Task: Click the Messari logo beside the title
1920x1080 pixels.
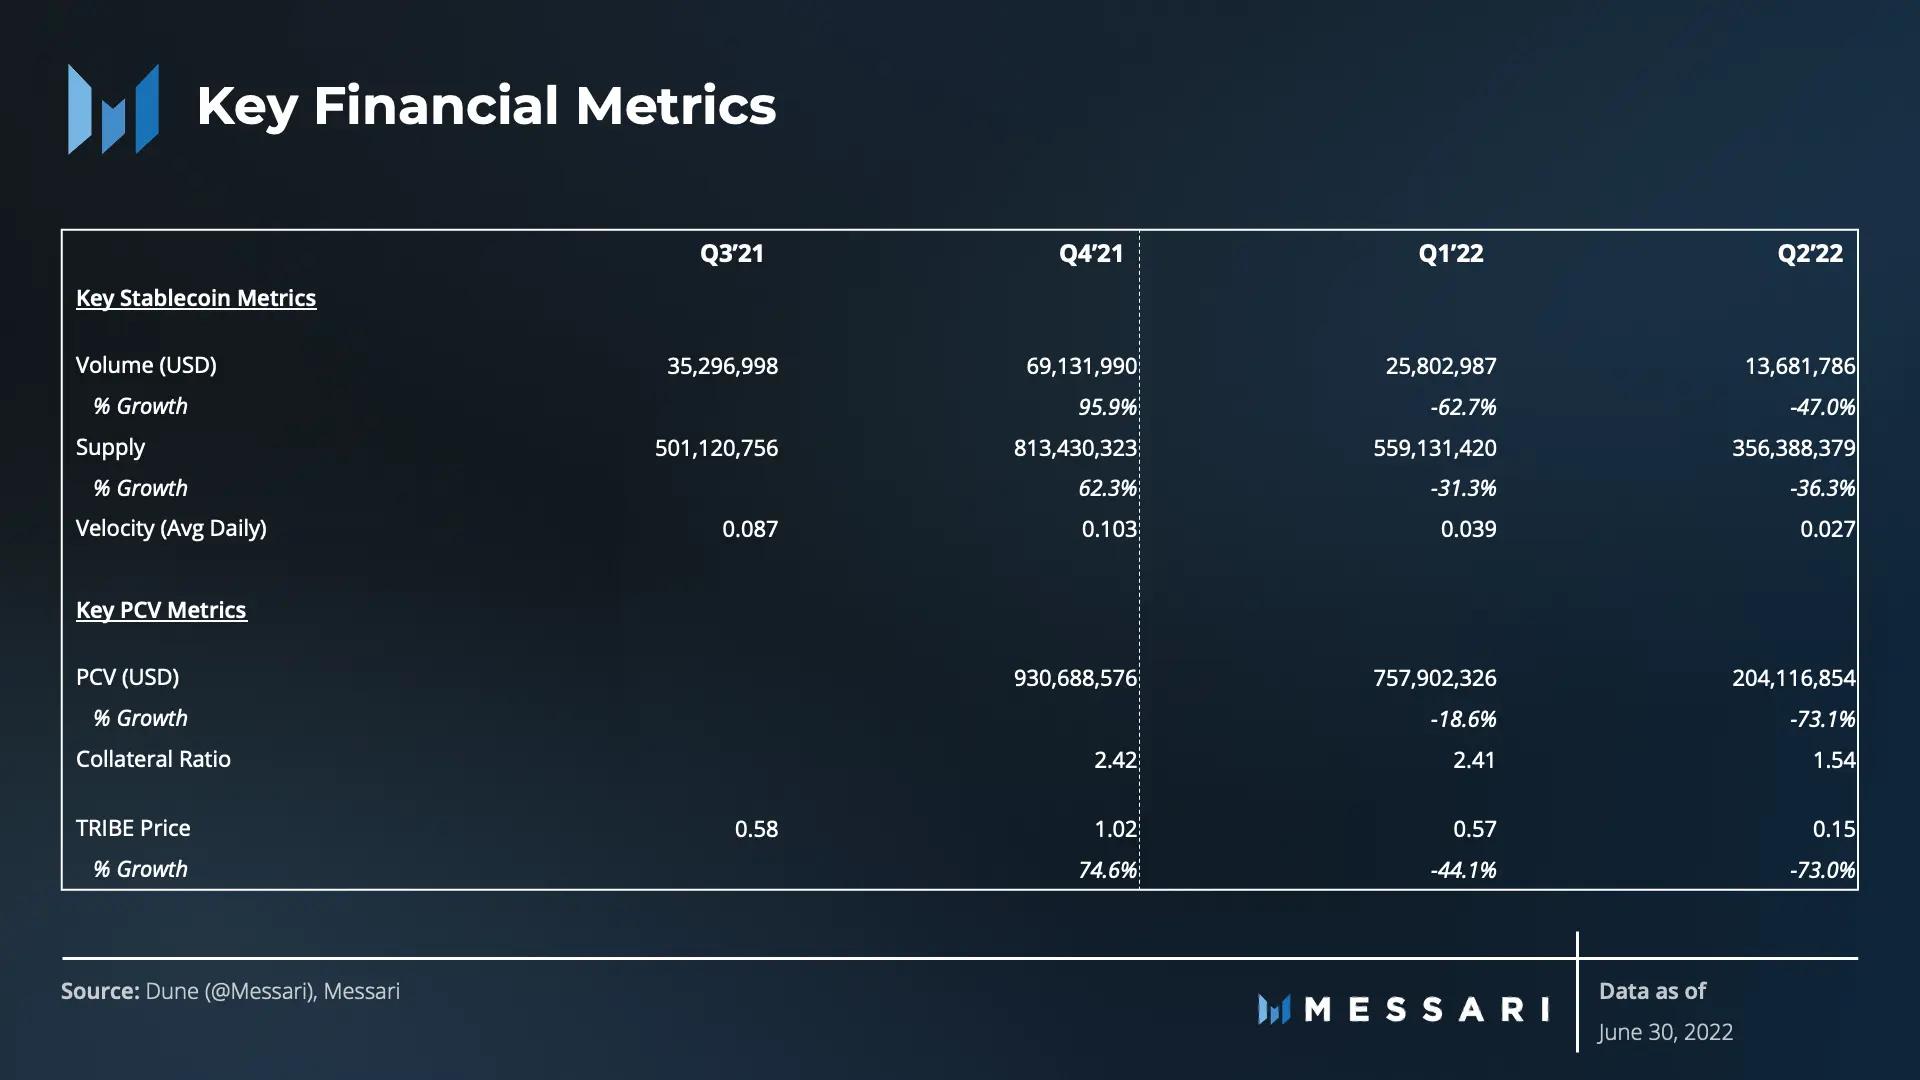Action: pyautogui.click(x=113, y=108)
